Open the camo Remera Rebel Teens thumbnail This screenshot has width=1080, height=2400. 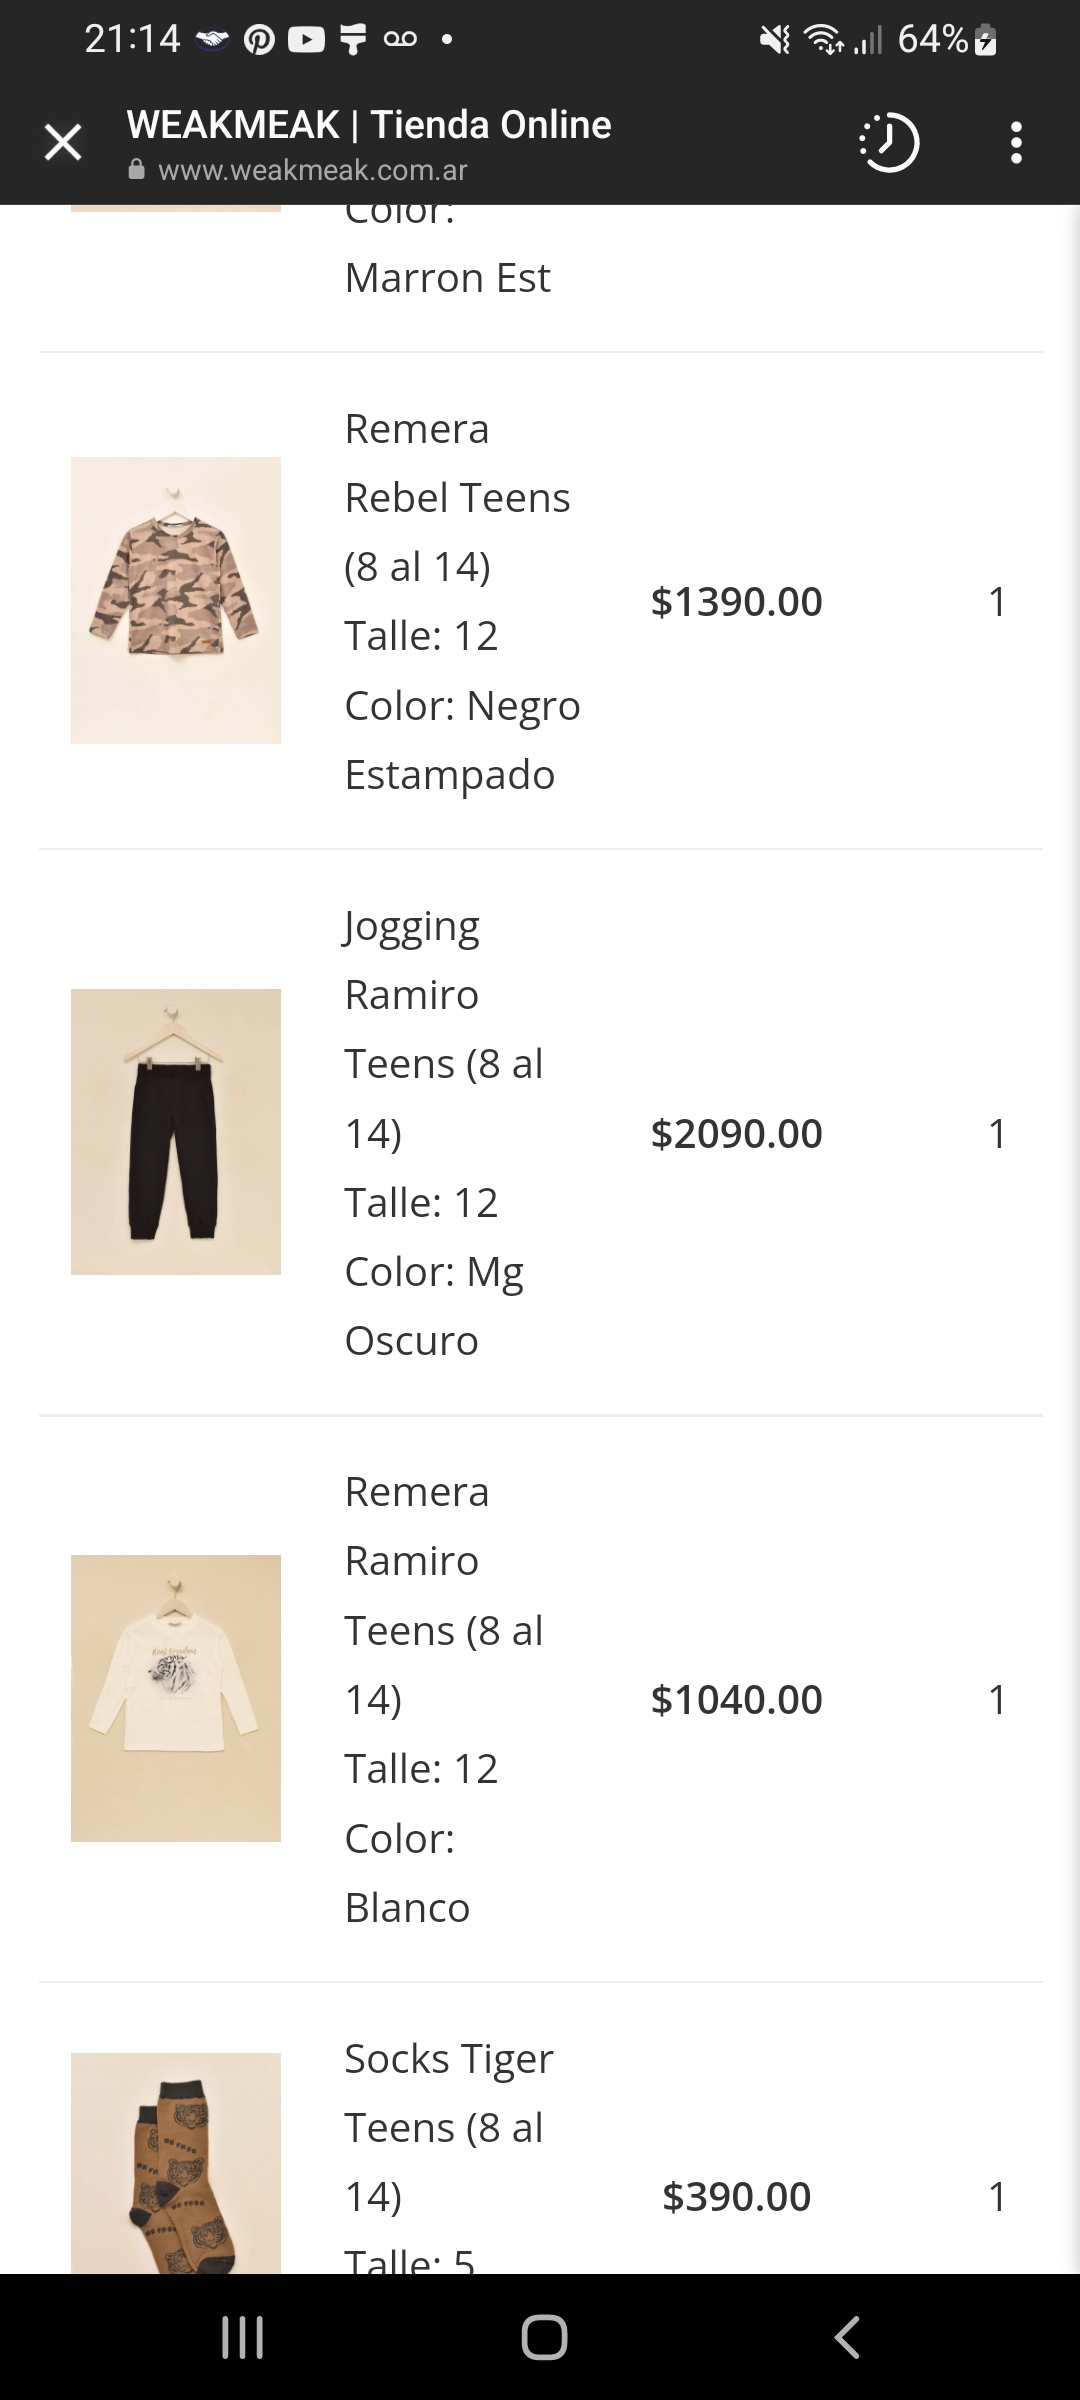[x=176, y=600]
